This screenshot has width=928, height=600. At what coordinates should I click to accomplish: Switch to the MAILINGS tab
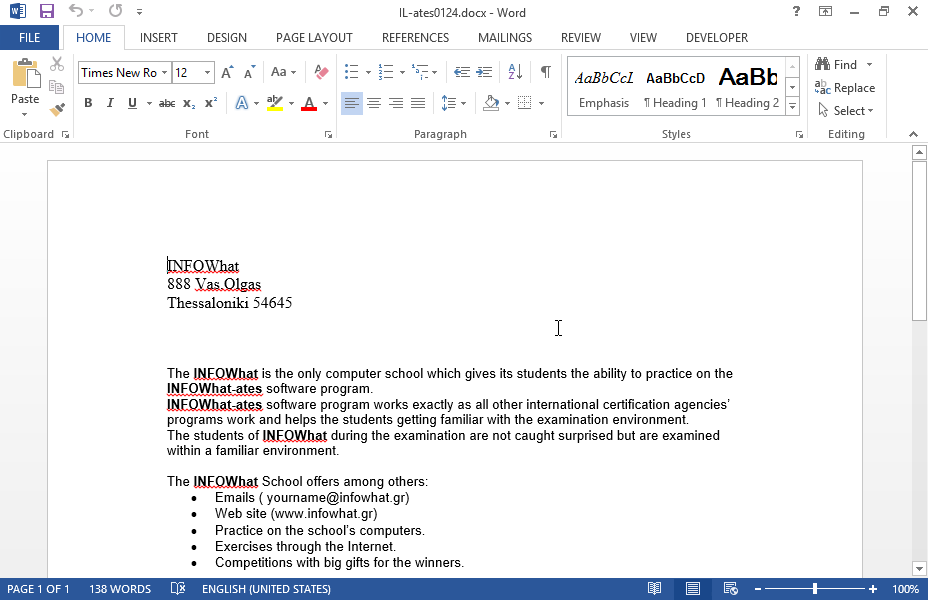505,38
